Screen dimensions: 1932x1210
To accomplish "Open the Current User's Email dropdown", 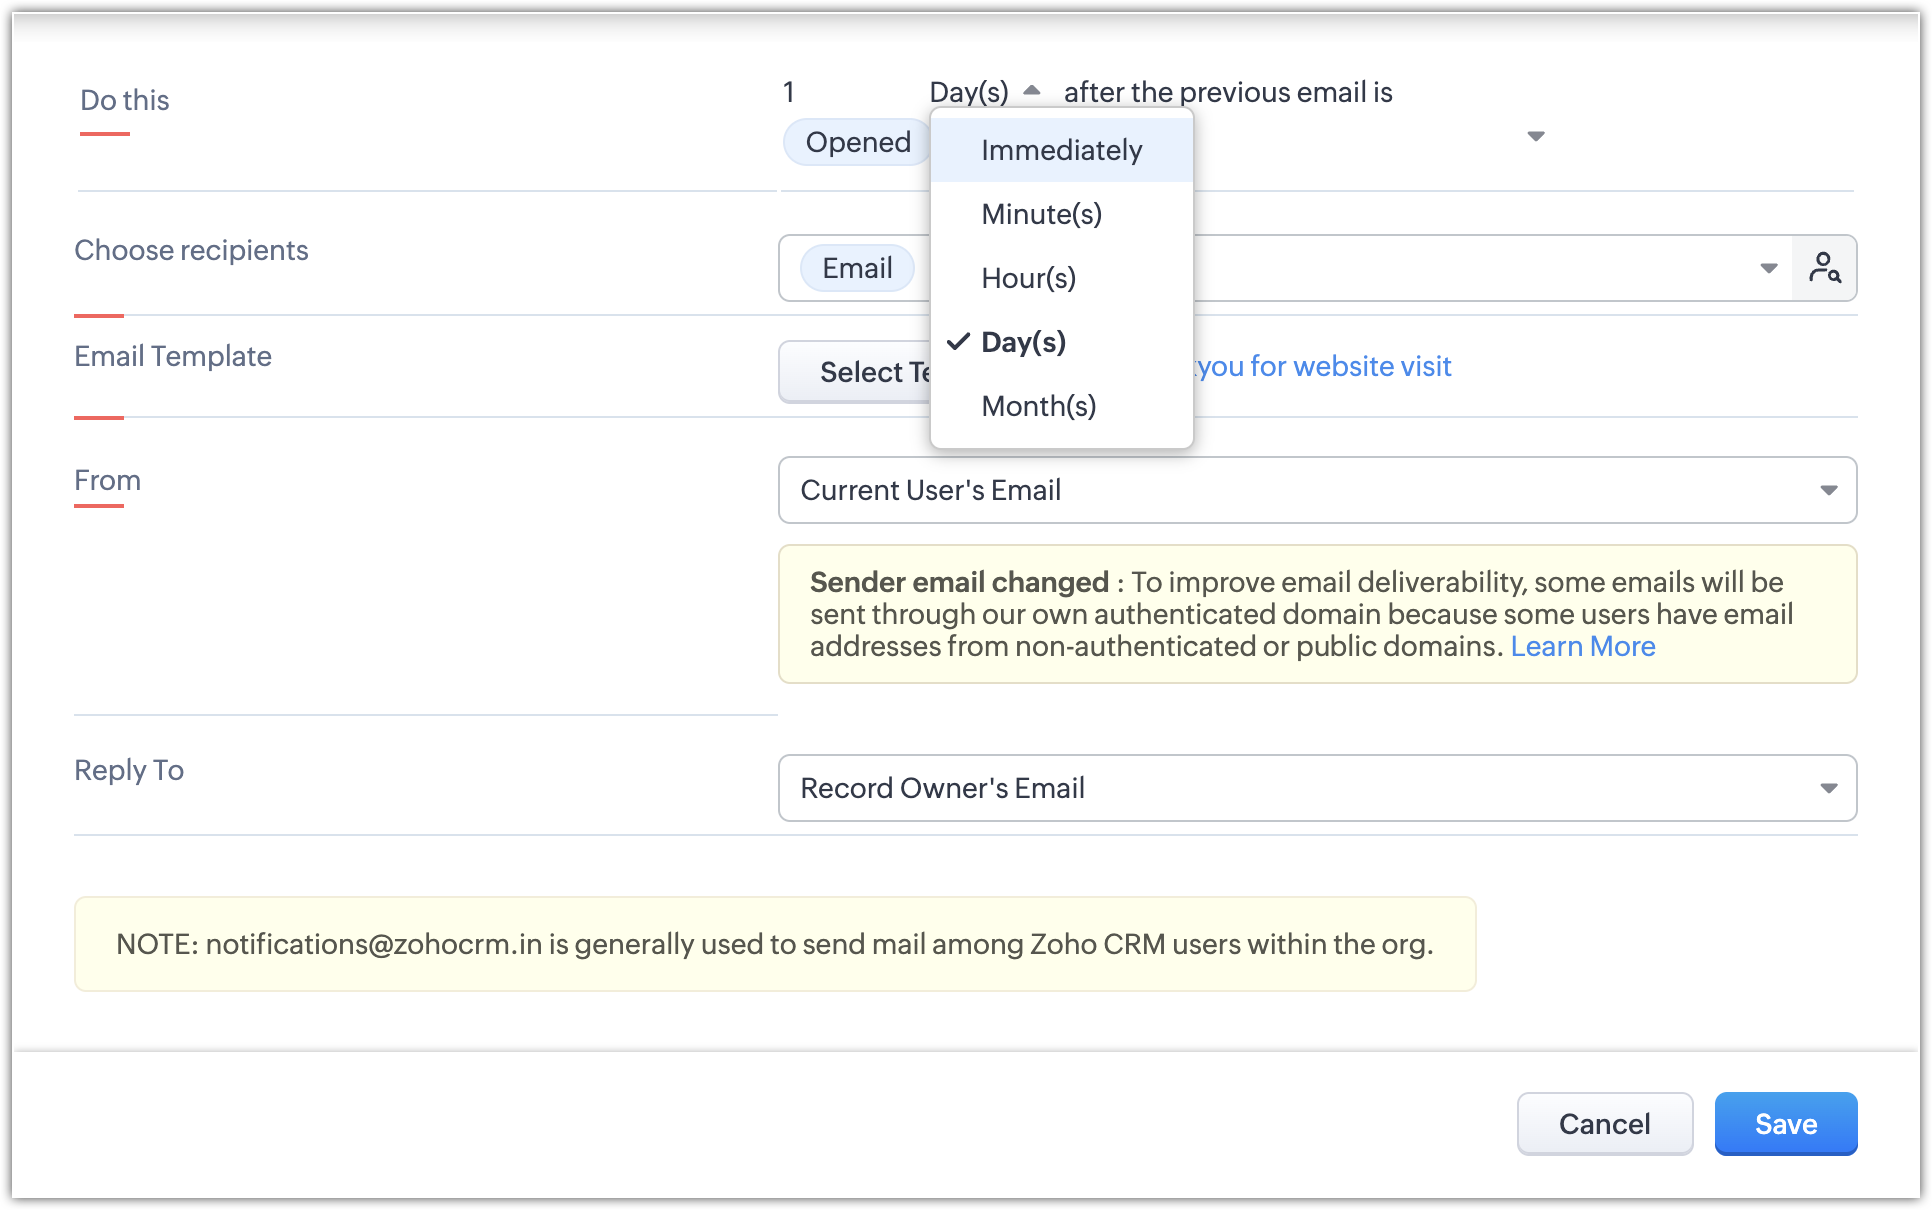I will (x=1316, y=490).
